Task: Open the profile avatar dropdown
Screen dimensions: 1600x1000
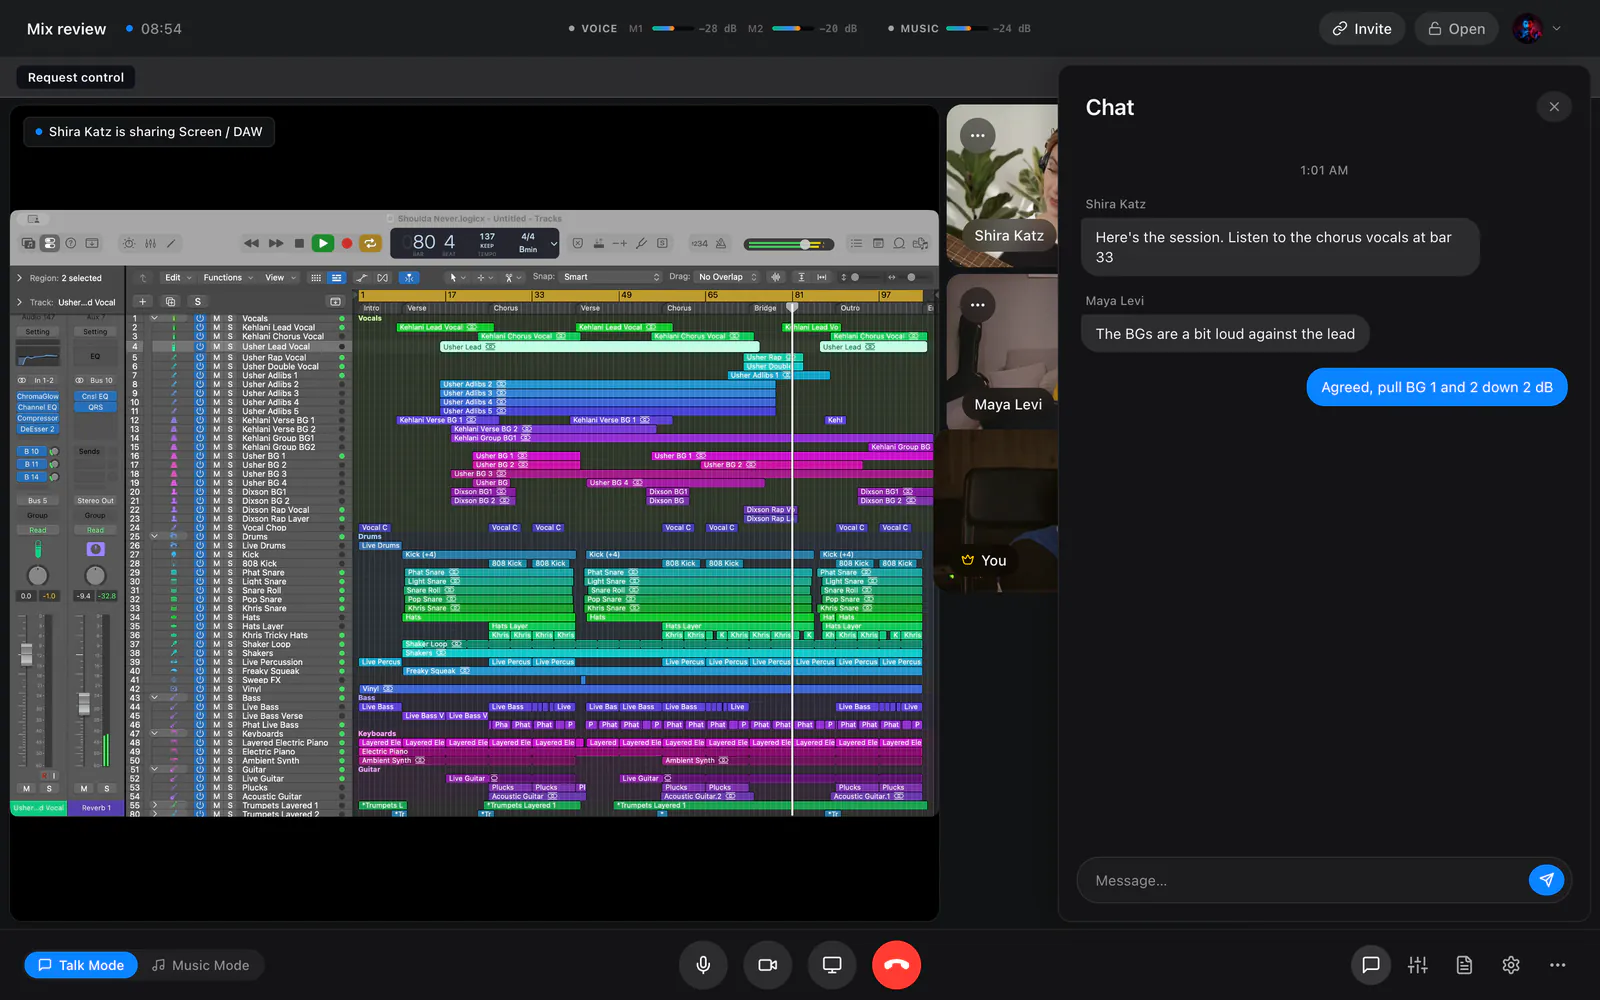Action: pos(1537,29)
